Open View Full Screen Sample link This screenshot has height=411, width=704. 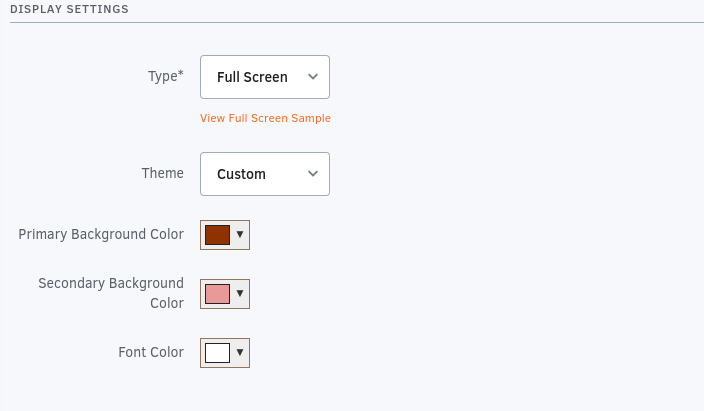[x=265, y=118]
